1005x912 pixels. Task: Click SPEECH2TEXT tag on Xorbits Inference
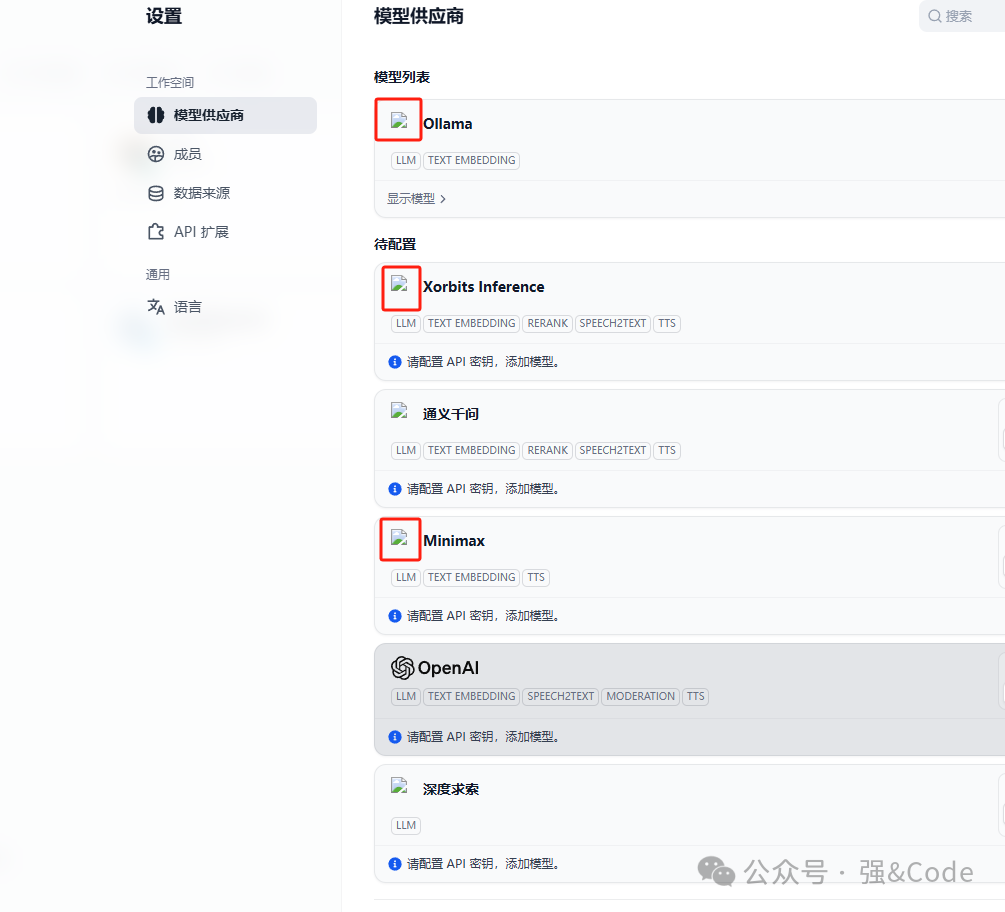click(613, 324)
